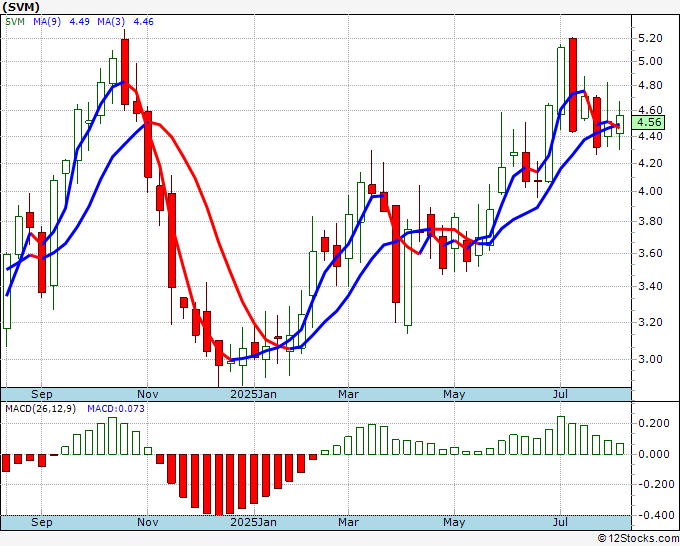Select the green SVM legend label
This screenshot has width=680, height=546.
click(x=15, y=22)
